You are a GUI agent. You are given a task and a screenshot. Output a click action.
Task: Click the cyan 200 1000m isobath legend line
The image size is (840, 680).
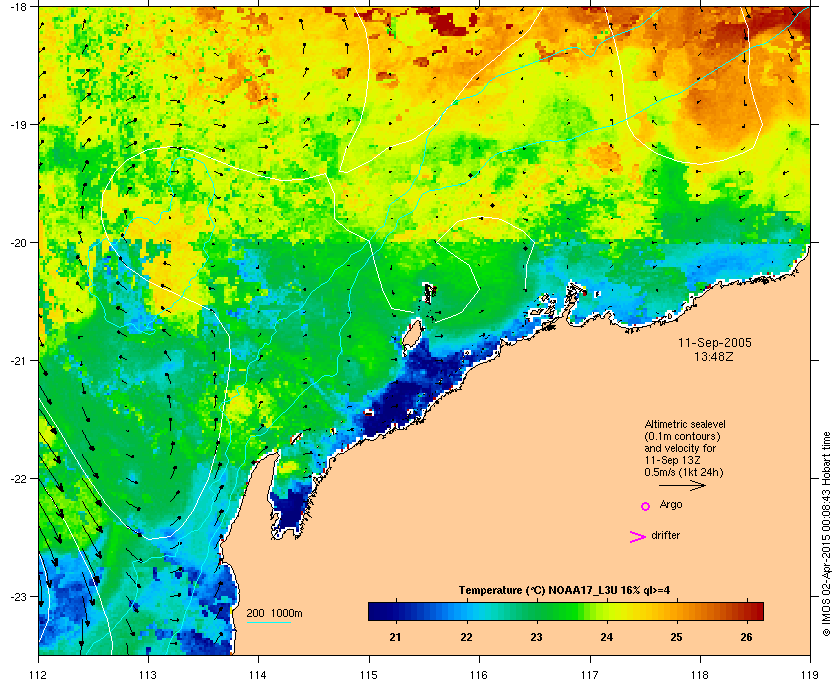tap(268, 622)
